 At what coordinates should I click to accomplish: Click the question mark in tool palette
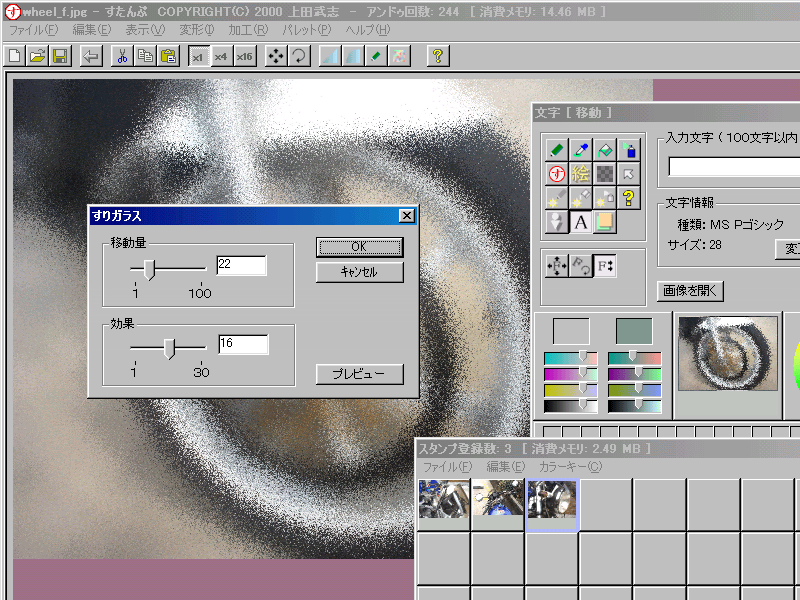pos(629,198)
